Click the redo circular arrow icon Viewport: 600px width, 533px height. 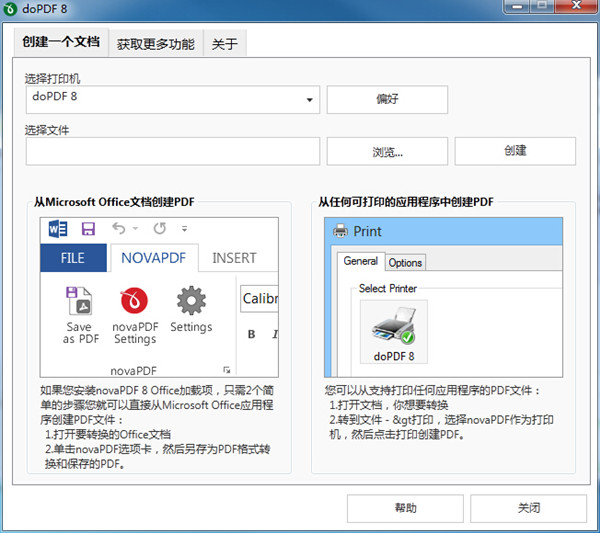[160, 228]
